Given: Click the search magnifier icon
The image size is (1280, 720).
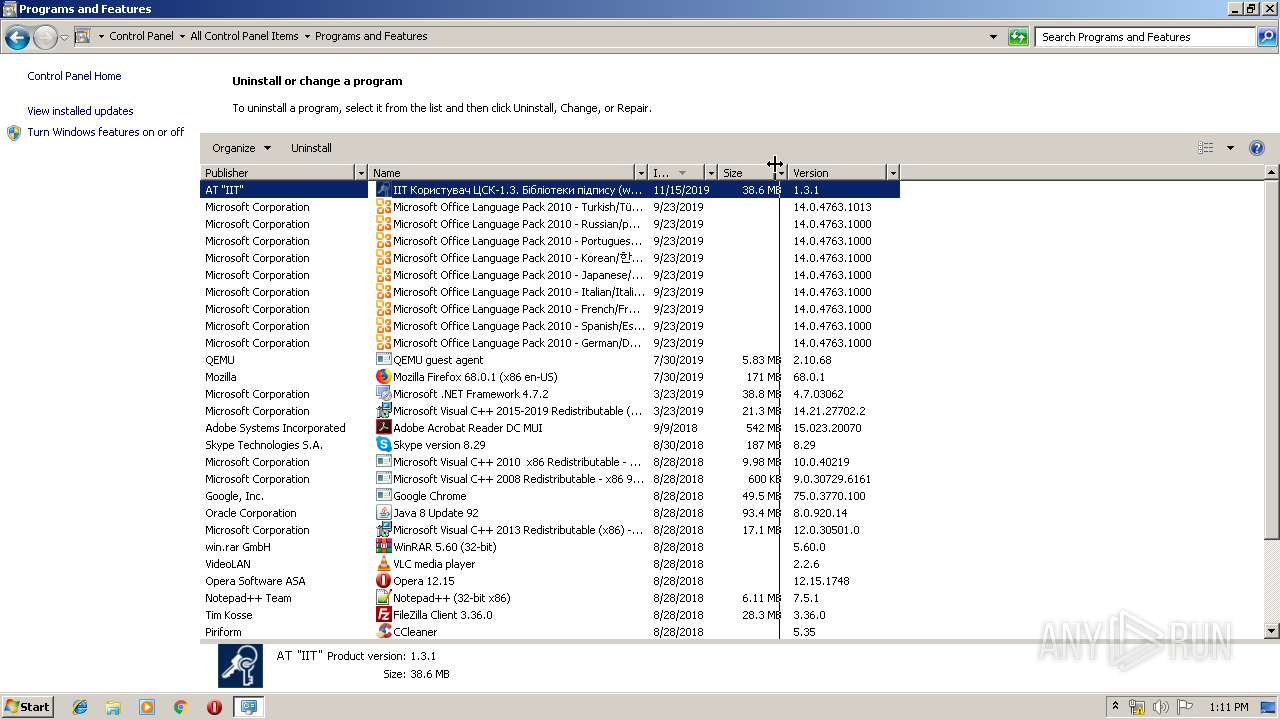Looking at the screenshot, I should 1267,37.
